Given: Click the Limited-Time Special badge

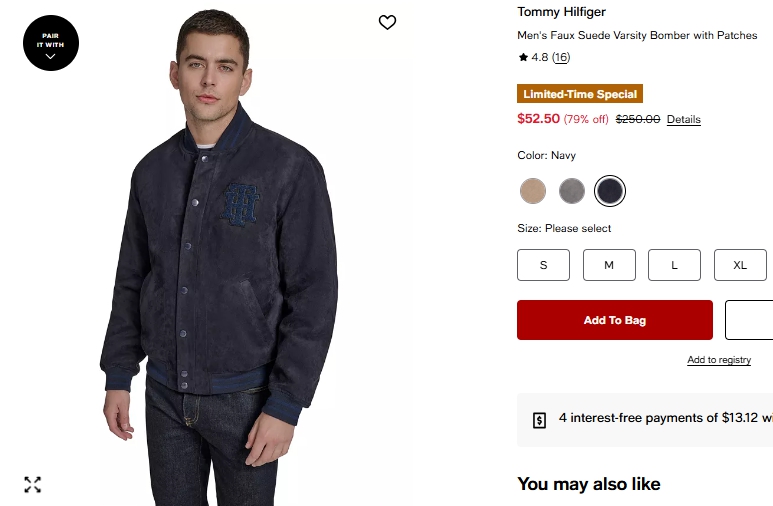Looking at the screenshot, I should point(580,94).
